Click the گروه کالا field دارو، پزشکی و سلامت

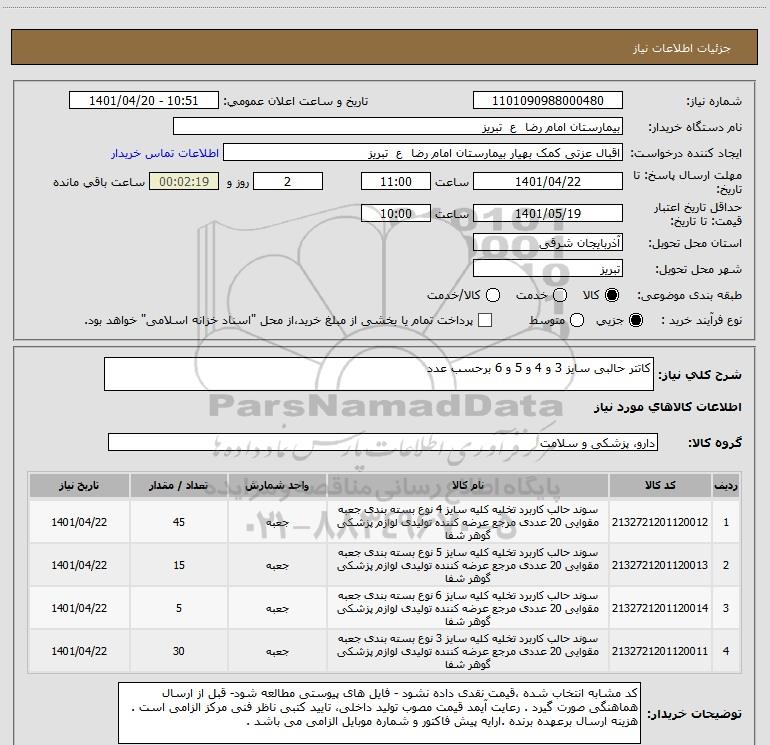click(383, 442)
